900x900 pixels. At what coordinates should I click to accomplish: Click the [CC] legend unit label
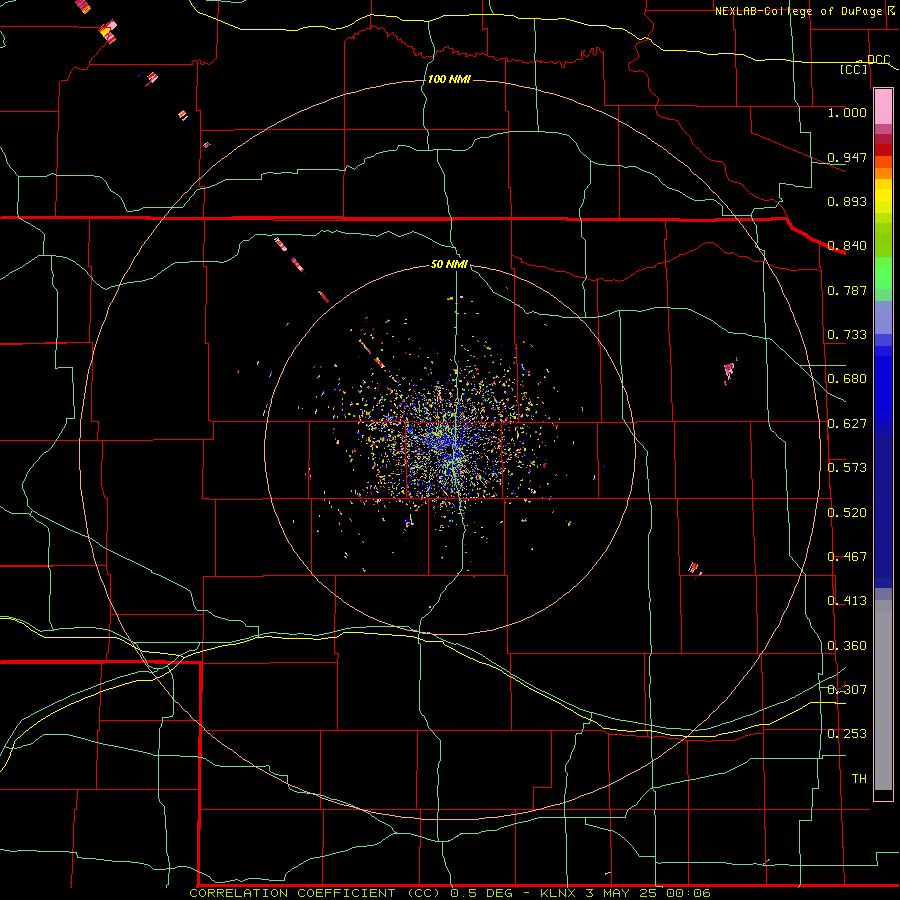pyautogui.click(x=854, y=69)
